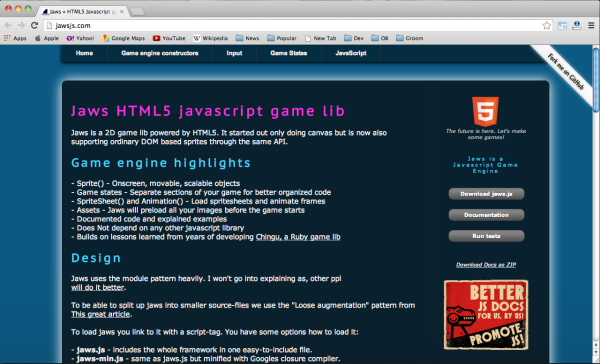Open the YouTube bookmark
The height and width of the screenshot is (364, 600).
click(169, 38)
